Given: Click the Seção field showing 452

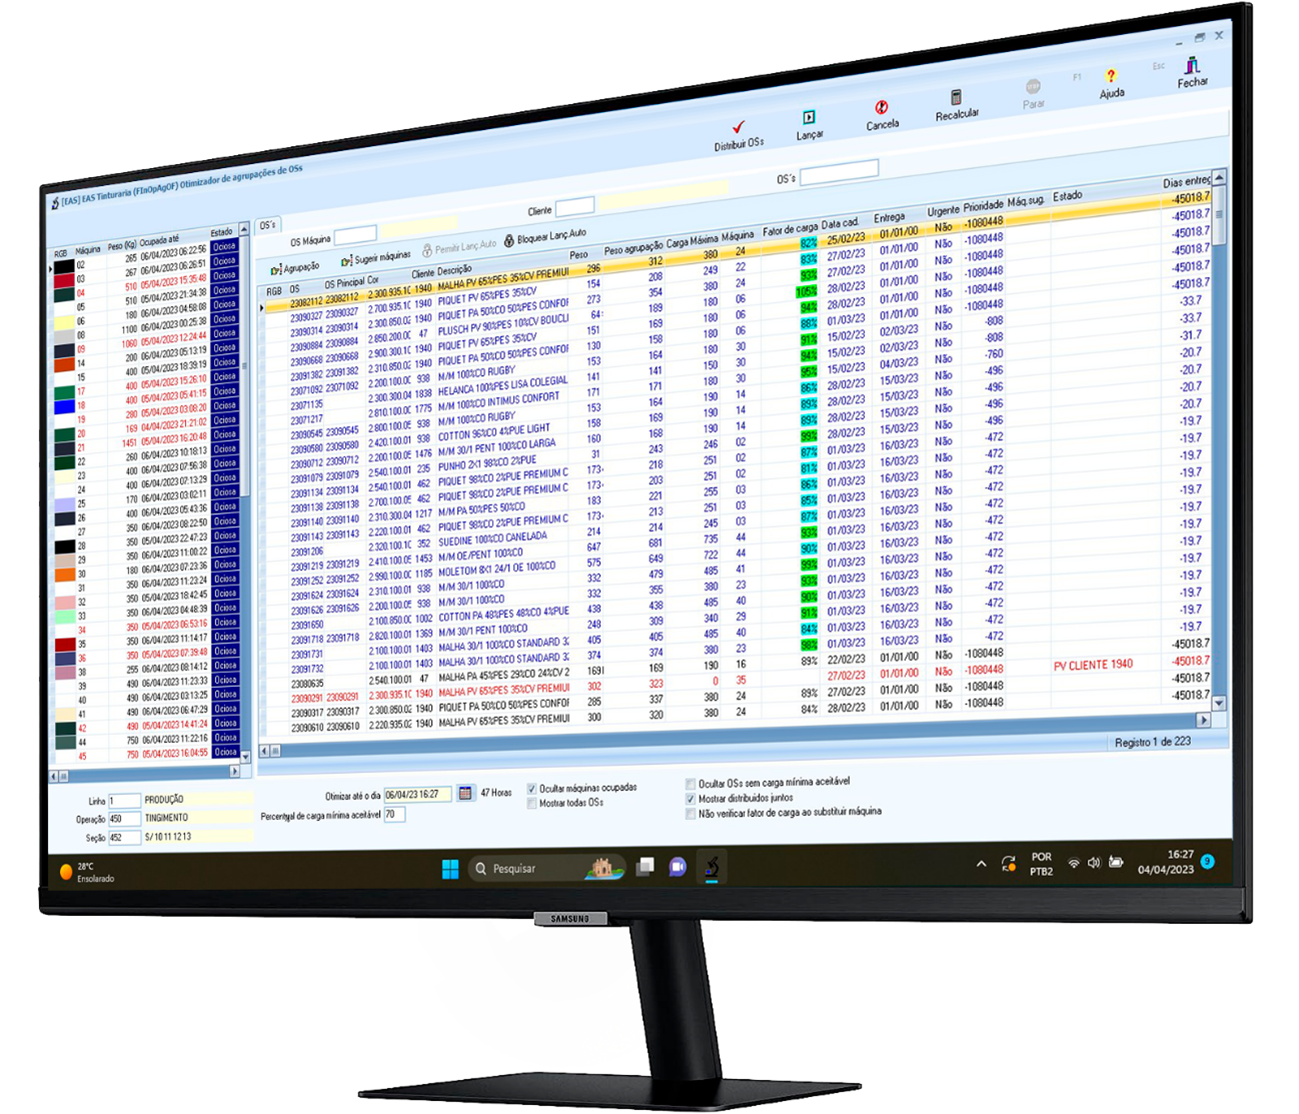Looking at the screenshot, I should click(124, 838).
